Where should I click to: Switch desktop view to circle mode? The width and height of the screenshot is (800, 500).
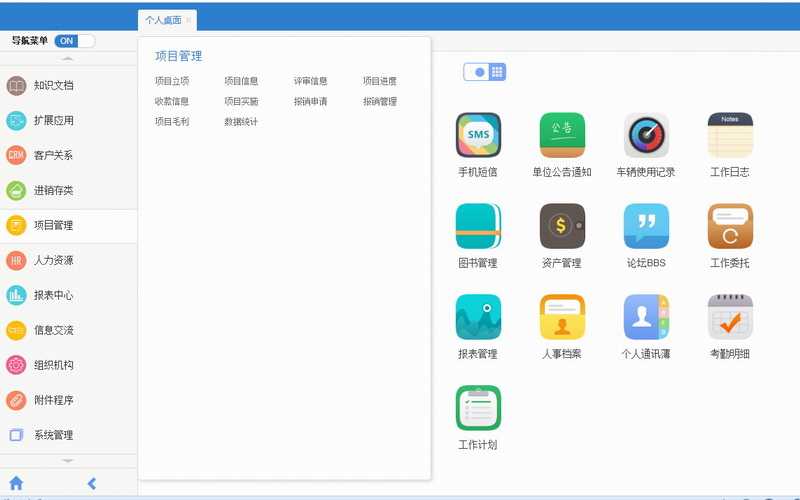479,72
